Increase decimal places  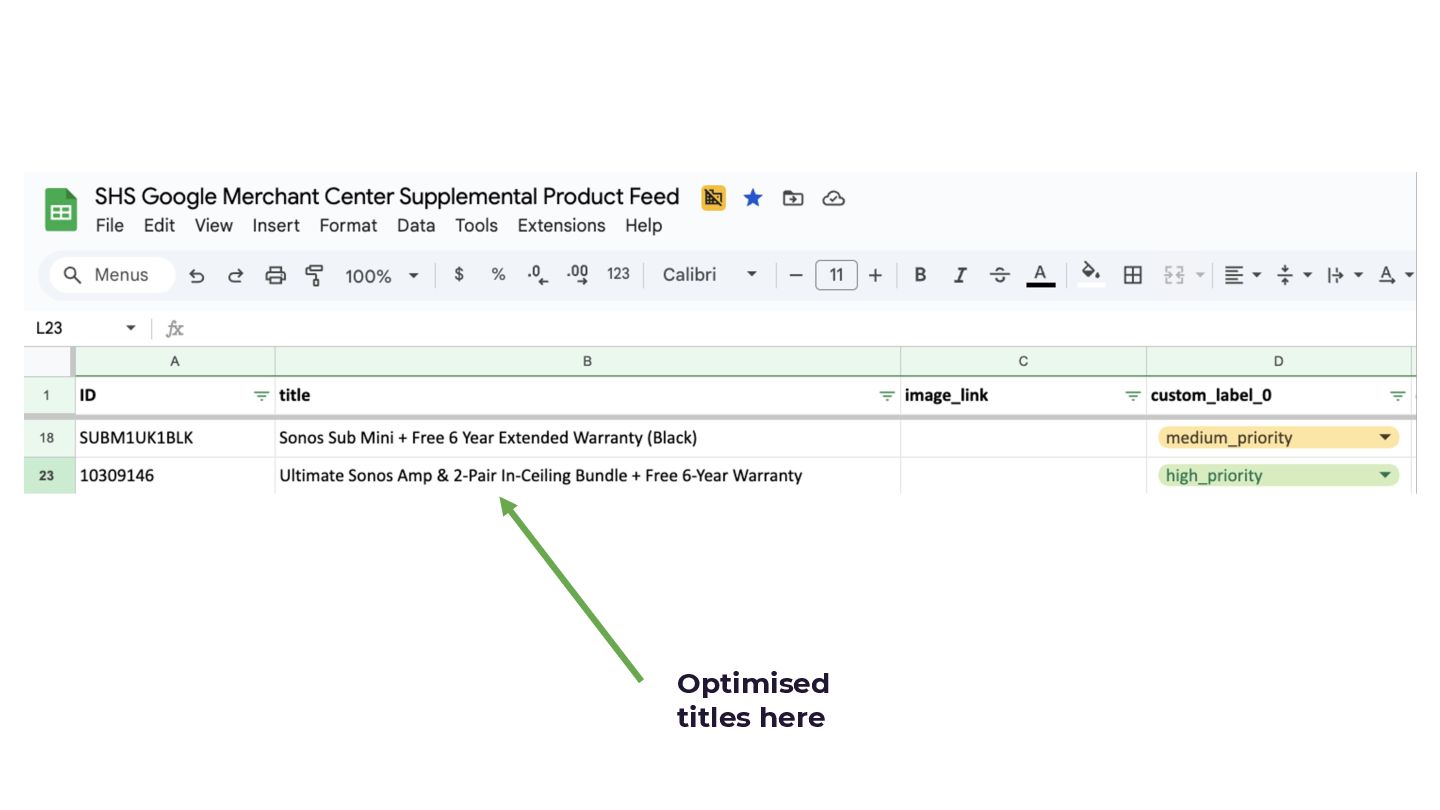click(578, 275)
